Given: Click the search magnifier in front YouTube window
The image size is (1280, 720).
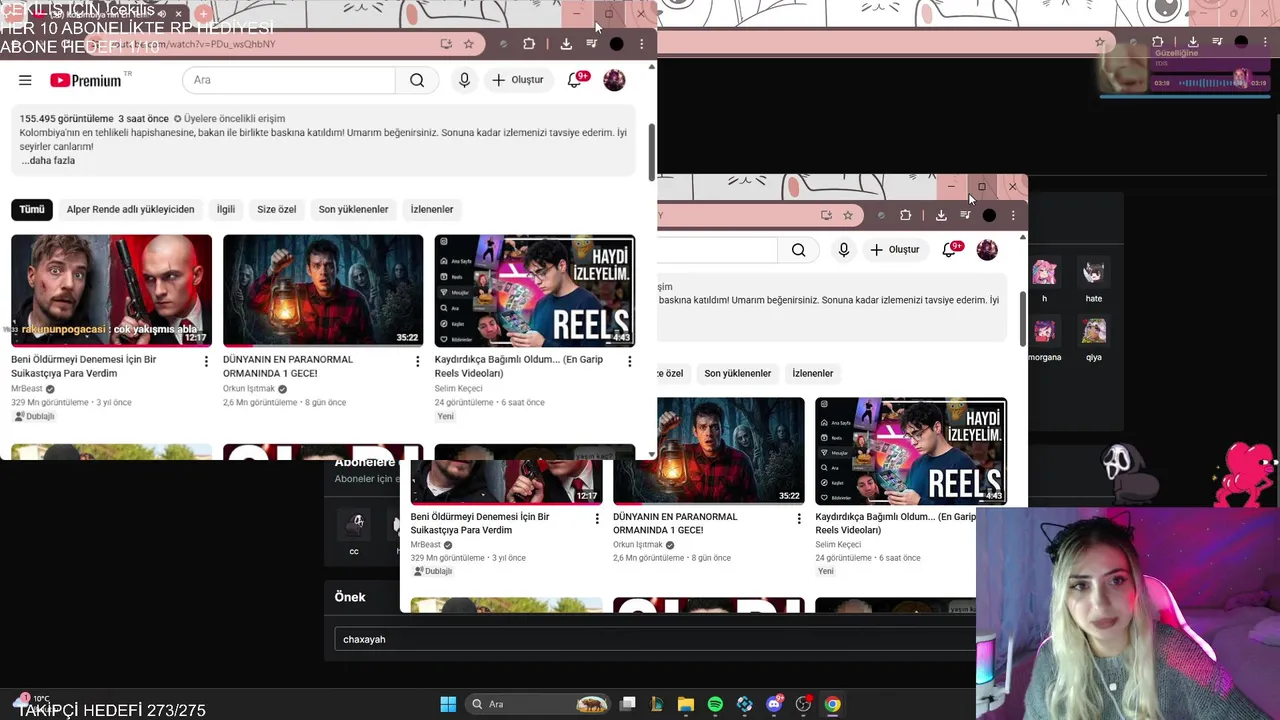Looking at the screenshot, I should click(x=417, y=80).
